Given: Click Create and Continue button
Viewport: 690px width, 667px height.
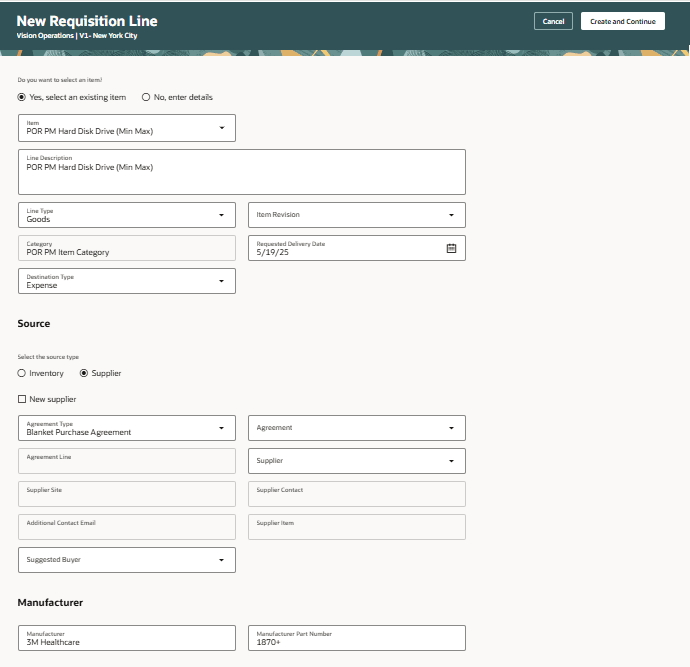Looking at the screenshot, I should [x=623, y=21].
